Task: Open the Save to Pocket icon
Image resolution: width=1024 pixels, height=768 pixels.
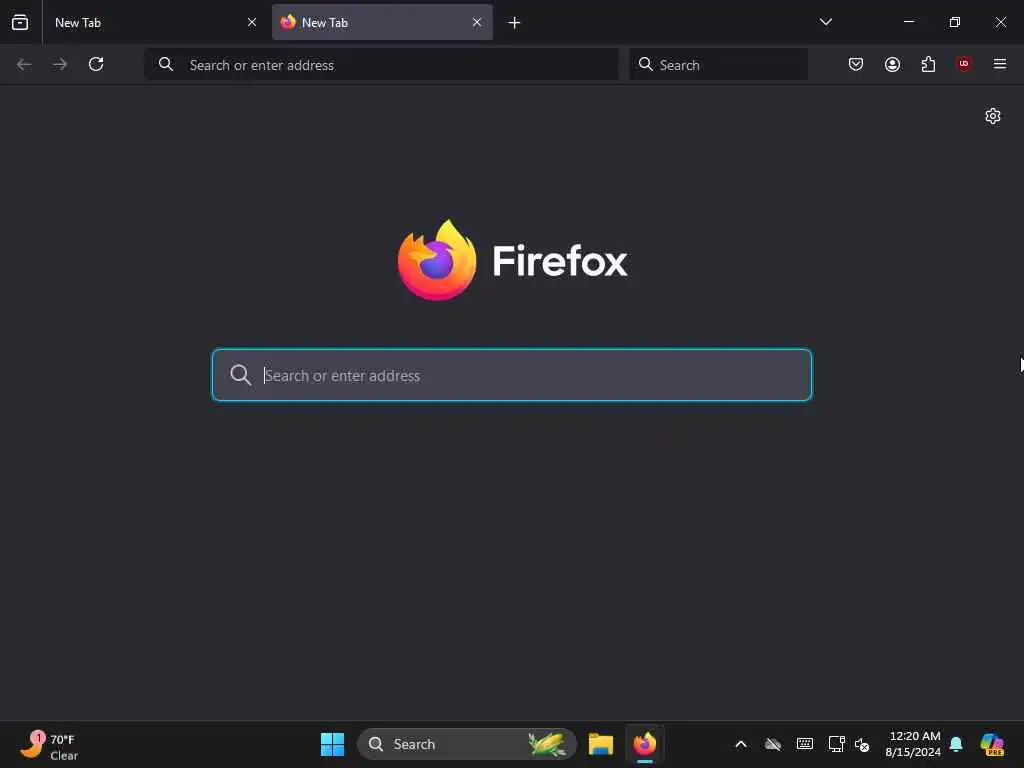Action: pyautogui.click(x=856, y=64)
